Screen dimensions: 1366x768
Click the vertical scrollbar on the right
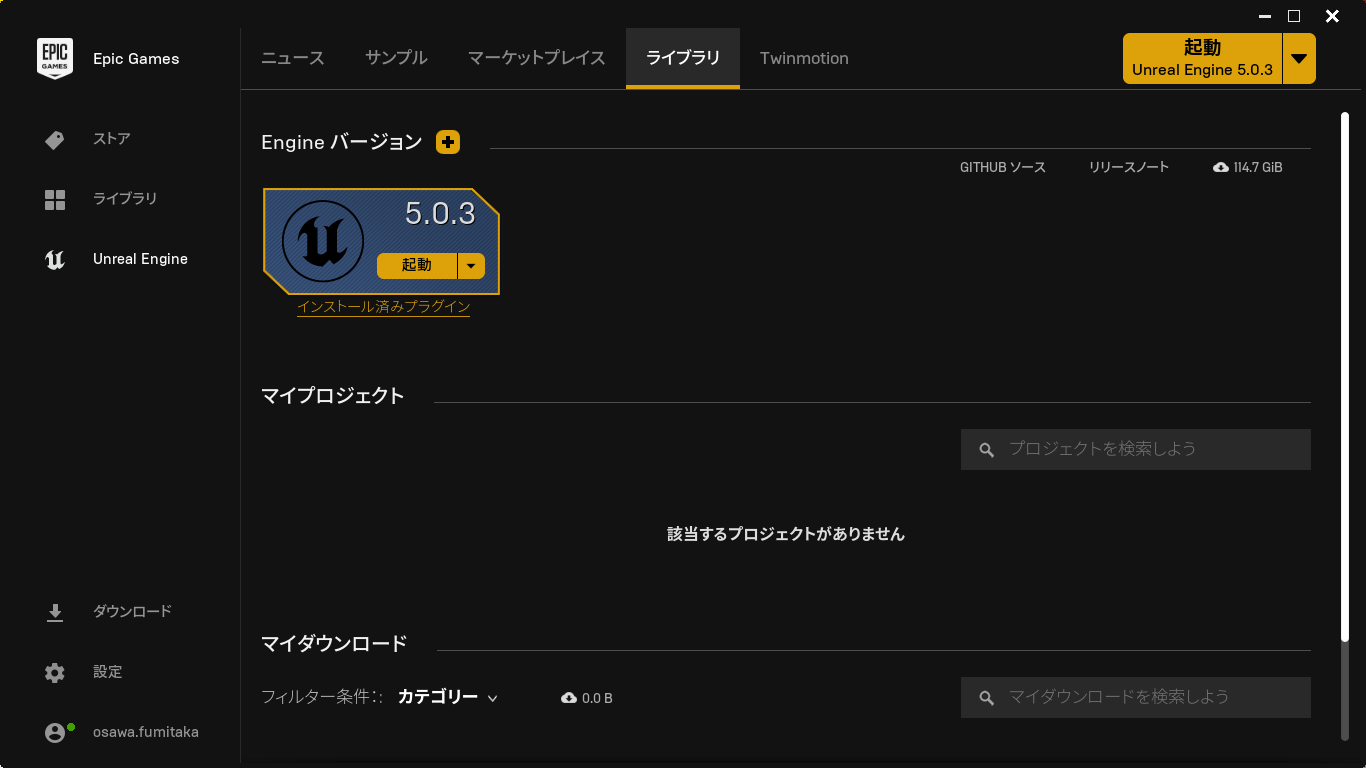pyautogui.click(x=1345, y=377)
